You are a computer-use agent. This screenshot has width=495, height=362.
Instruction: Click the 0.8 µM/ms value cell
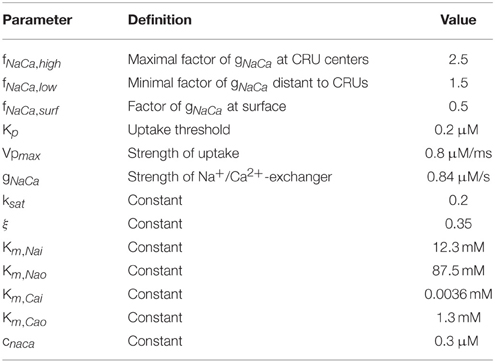click(458, 153)
